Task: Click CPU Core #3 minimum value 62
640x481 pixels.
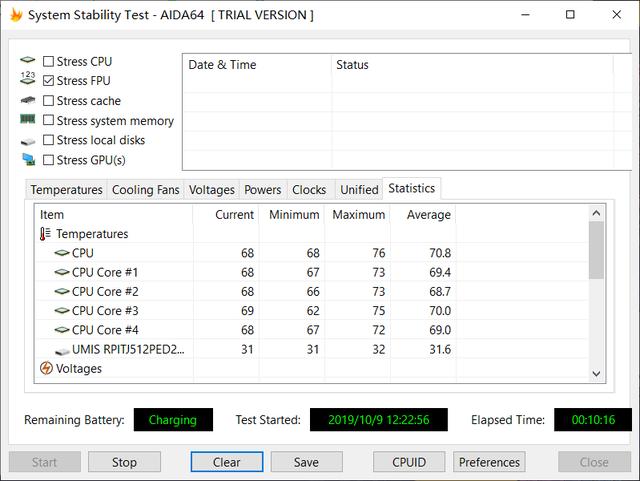Action: click(313, 311)
